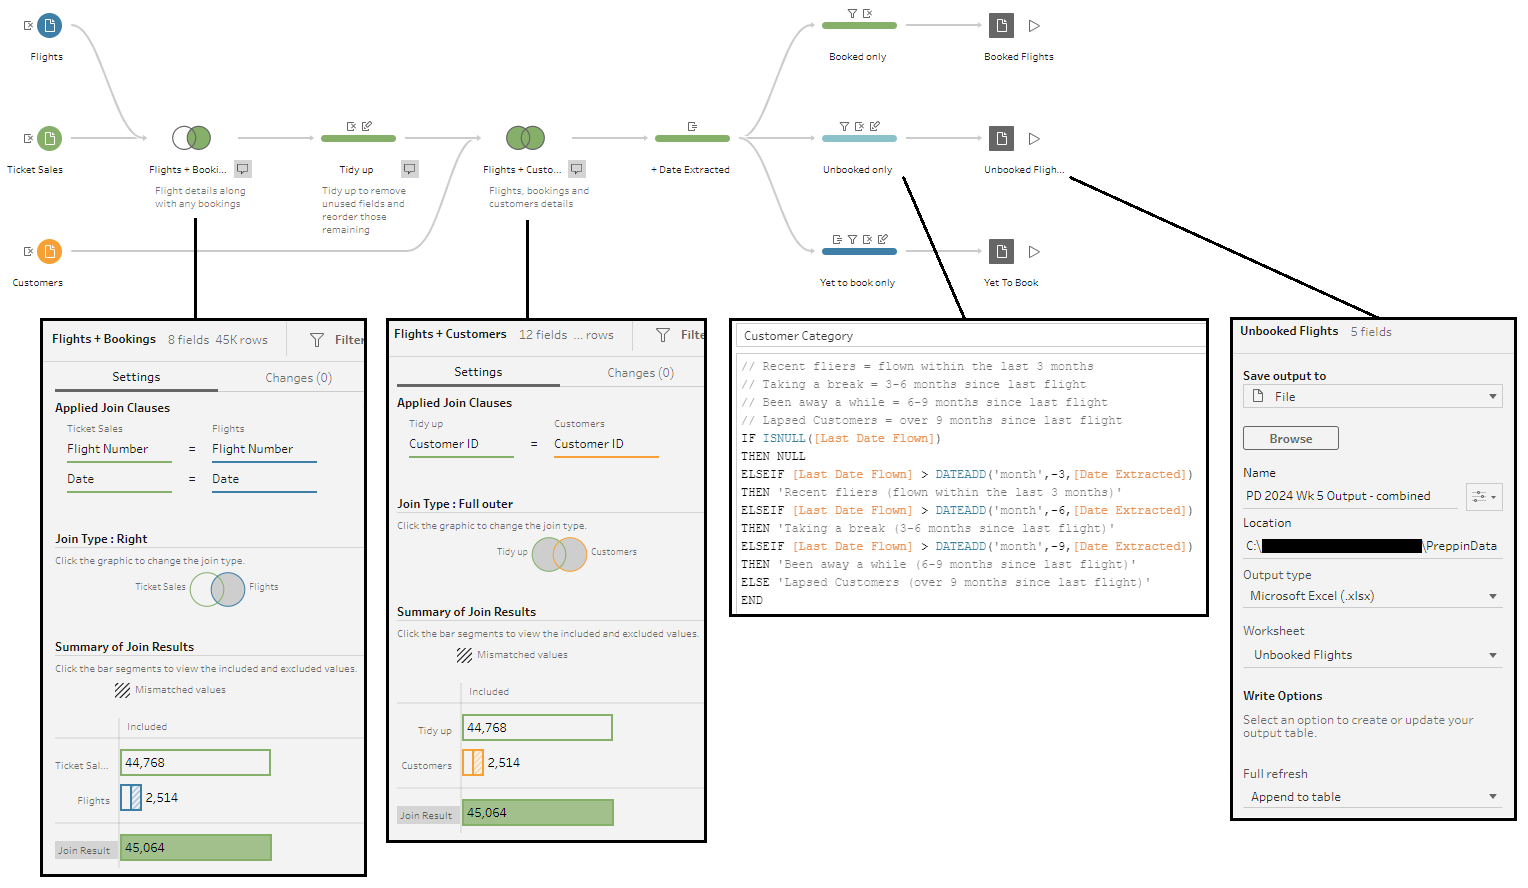1528x888 pixels.
Task: Open the Flights + Bookings join step
Action: coord(191,138)
